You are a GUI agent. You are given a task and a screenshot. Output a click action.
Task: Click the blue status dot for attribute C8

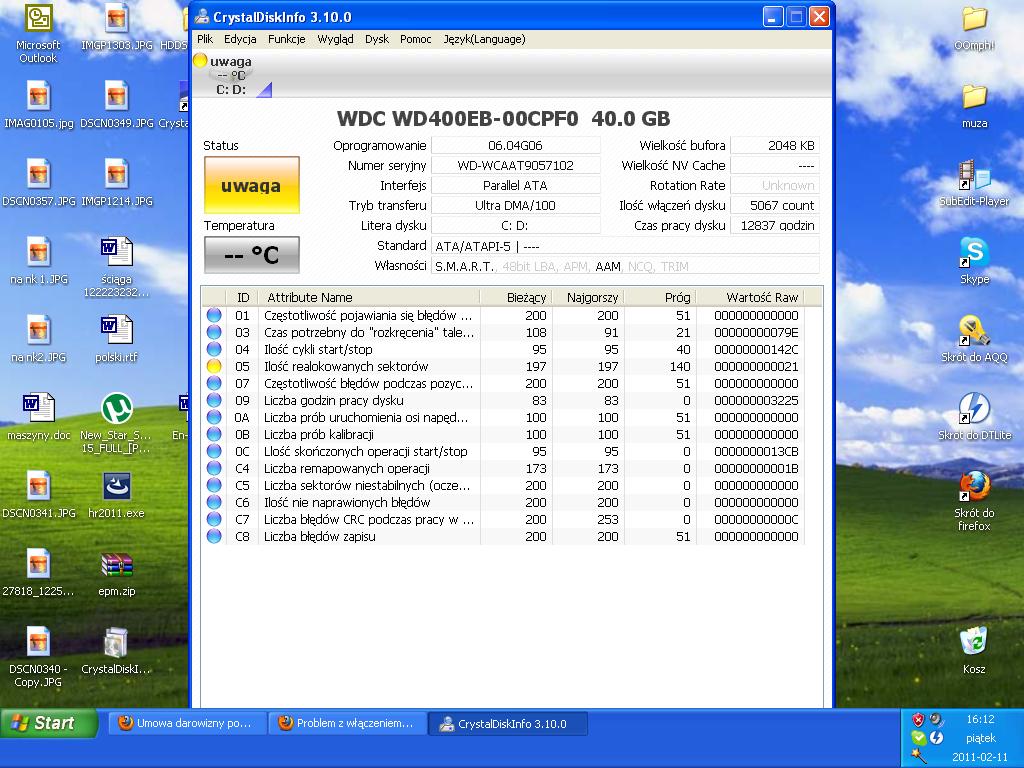tap(214, 536)
